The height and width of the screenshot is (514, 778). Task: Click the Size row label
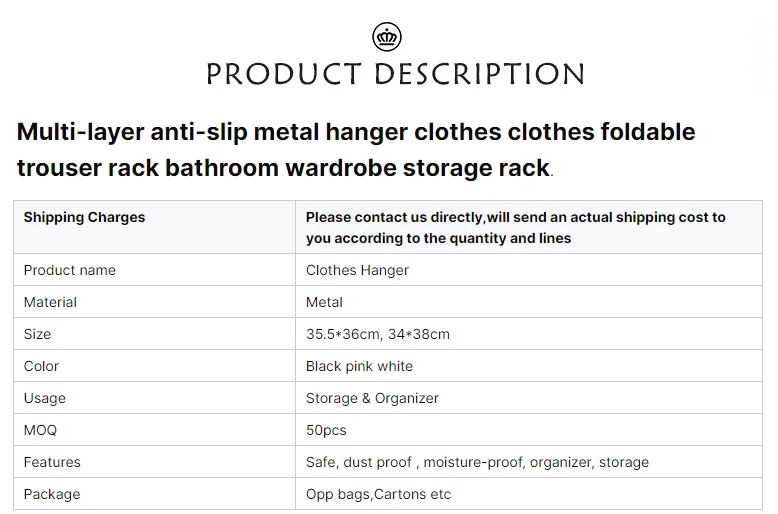click(x=37, y=334)
